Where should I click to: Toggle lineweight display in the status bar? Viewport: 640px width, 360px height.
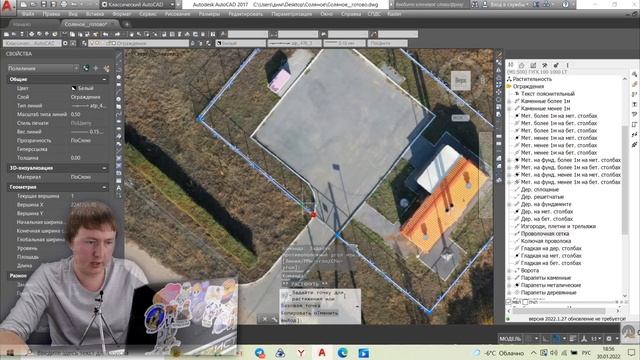coord(573,338)
